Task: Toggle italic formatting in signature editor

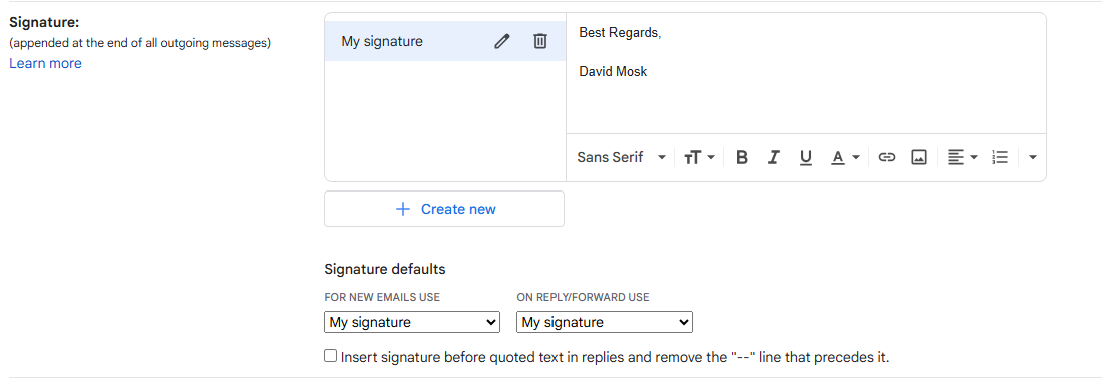Action: (x=774, y=157)
